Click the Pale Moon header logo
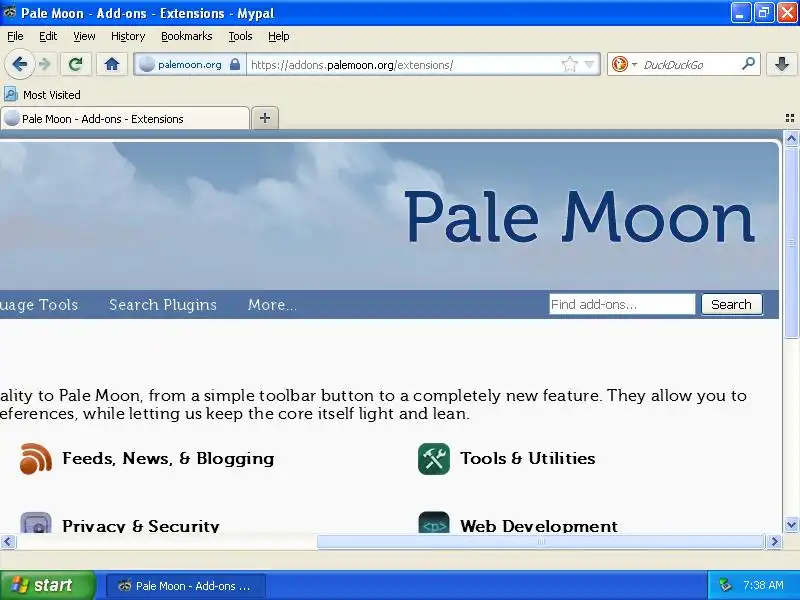This screenshot has width=800, height=600. 580,216
